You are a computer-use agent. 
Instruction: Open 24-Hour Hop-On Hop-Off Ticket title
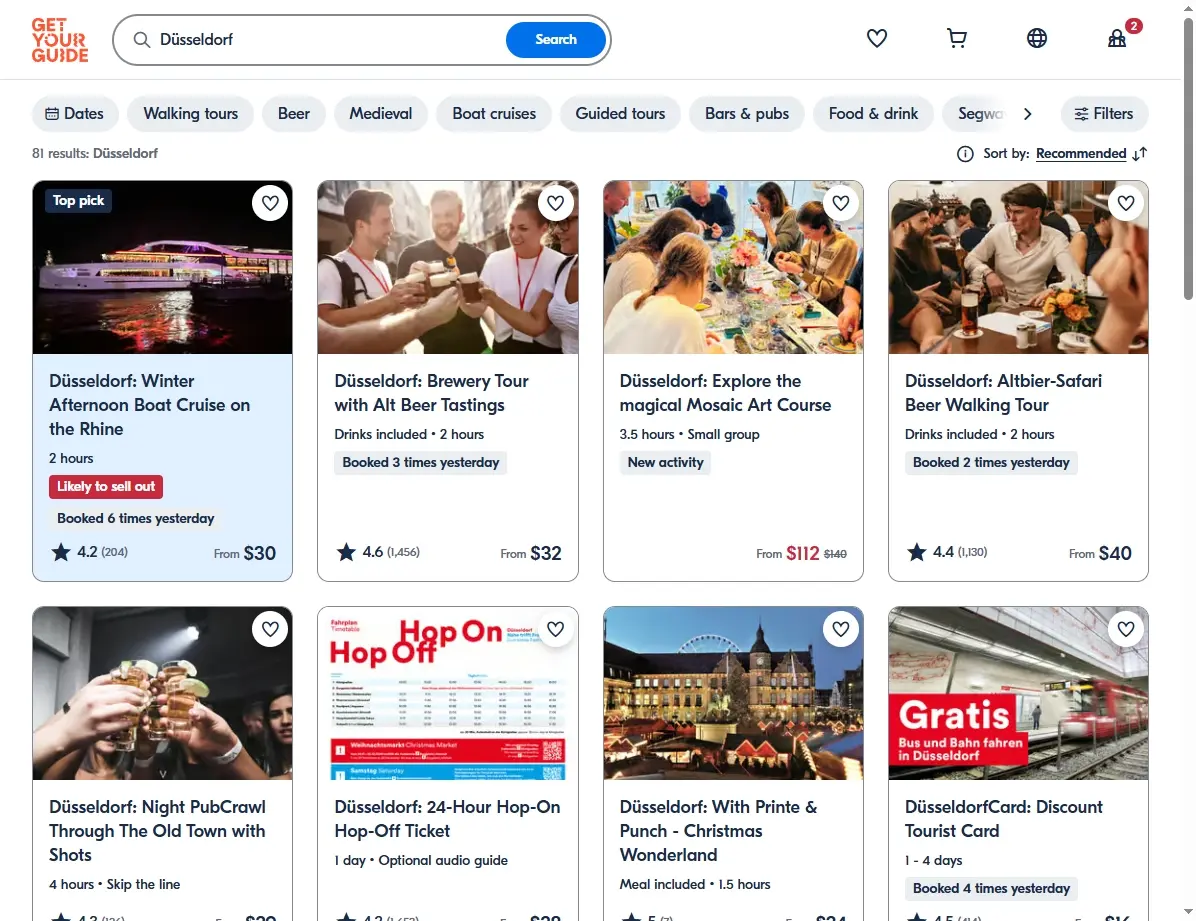pyautogui.click(x=447, y=819)
